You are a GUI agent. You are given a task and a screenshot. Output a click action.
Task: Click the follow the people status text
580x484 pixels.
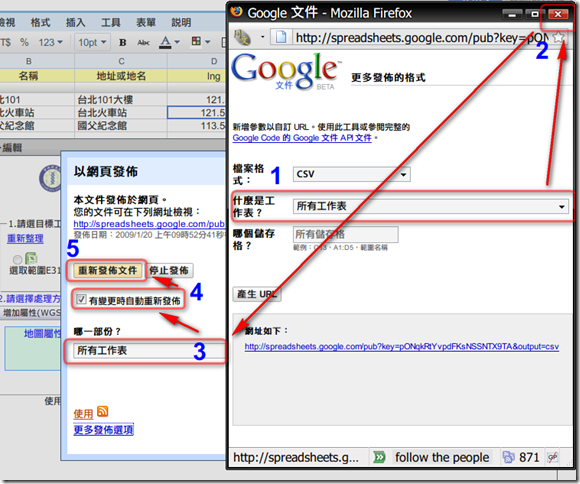pyautogui.click(x=442, y=458)
